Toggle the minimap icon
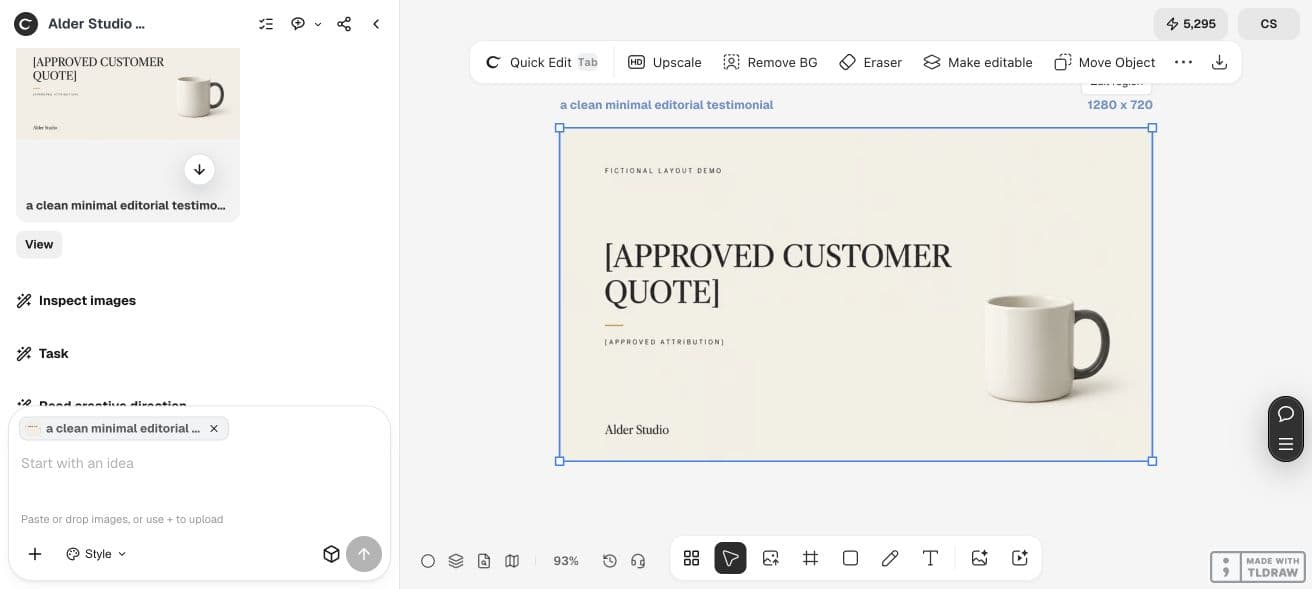 click(512, 561)
